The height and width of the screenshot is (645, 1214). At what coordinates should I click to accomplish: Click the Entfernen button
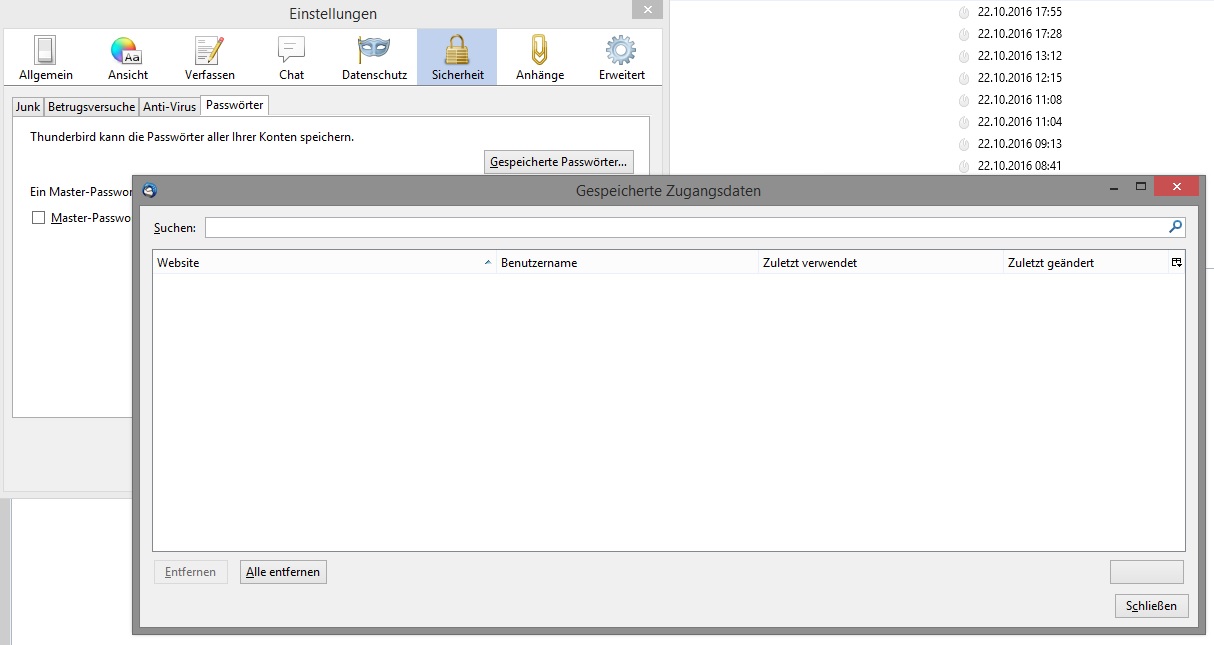click(190, 572)
